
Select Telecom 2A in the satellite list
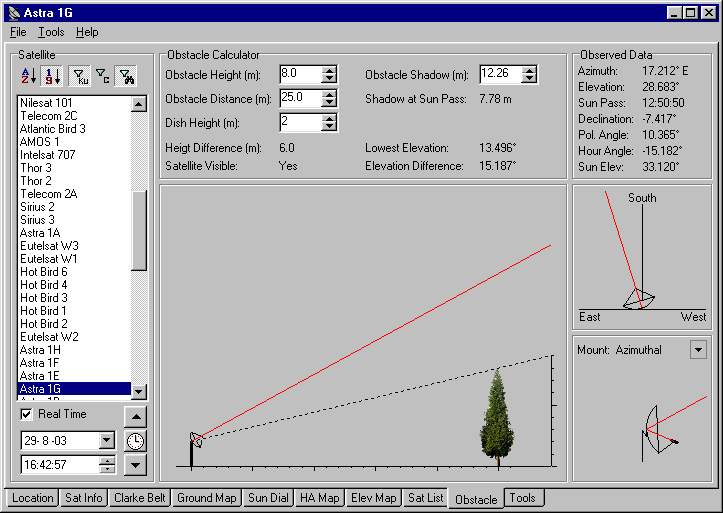coord(74,194)
